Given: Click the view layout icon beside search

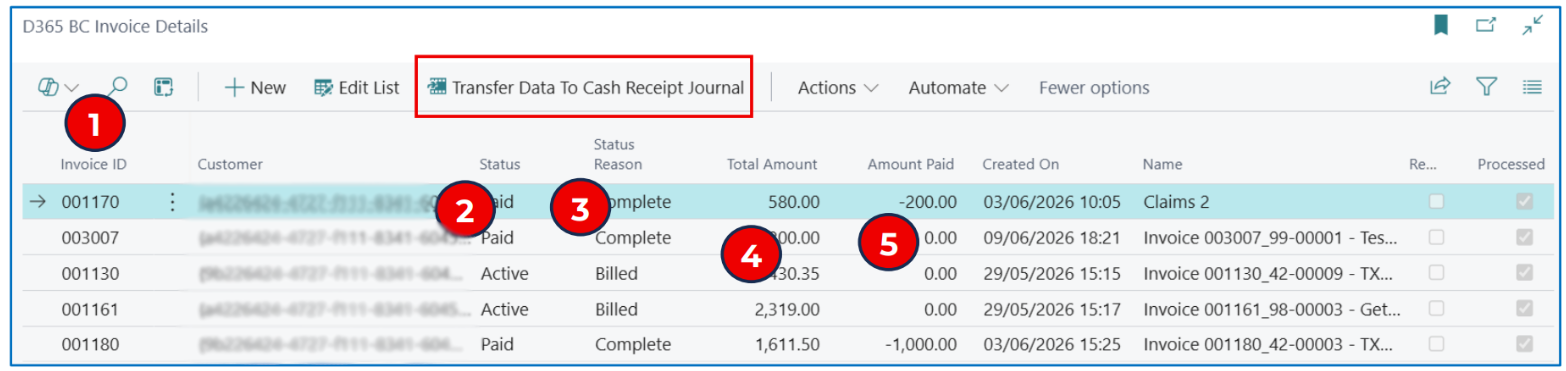Looking at the screenshot, I should tap(163, 87).
